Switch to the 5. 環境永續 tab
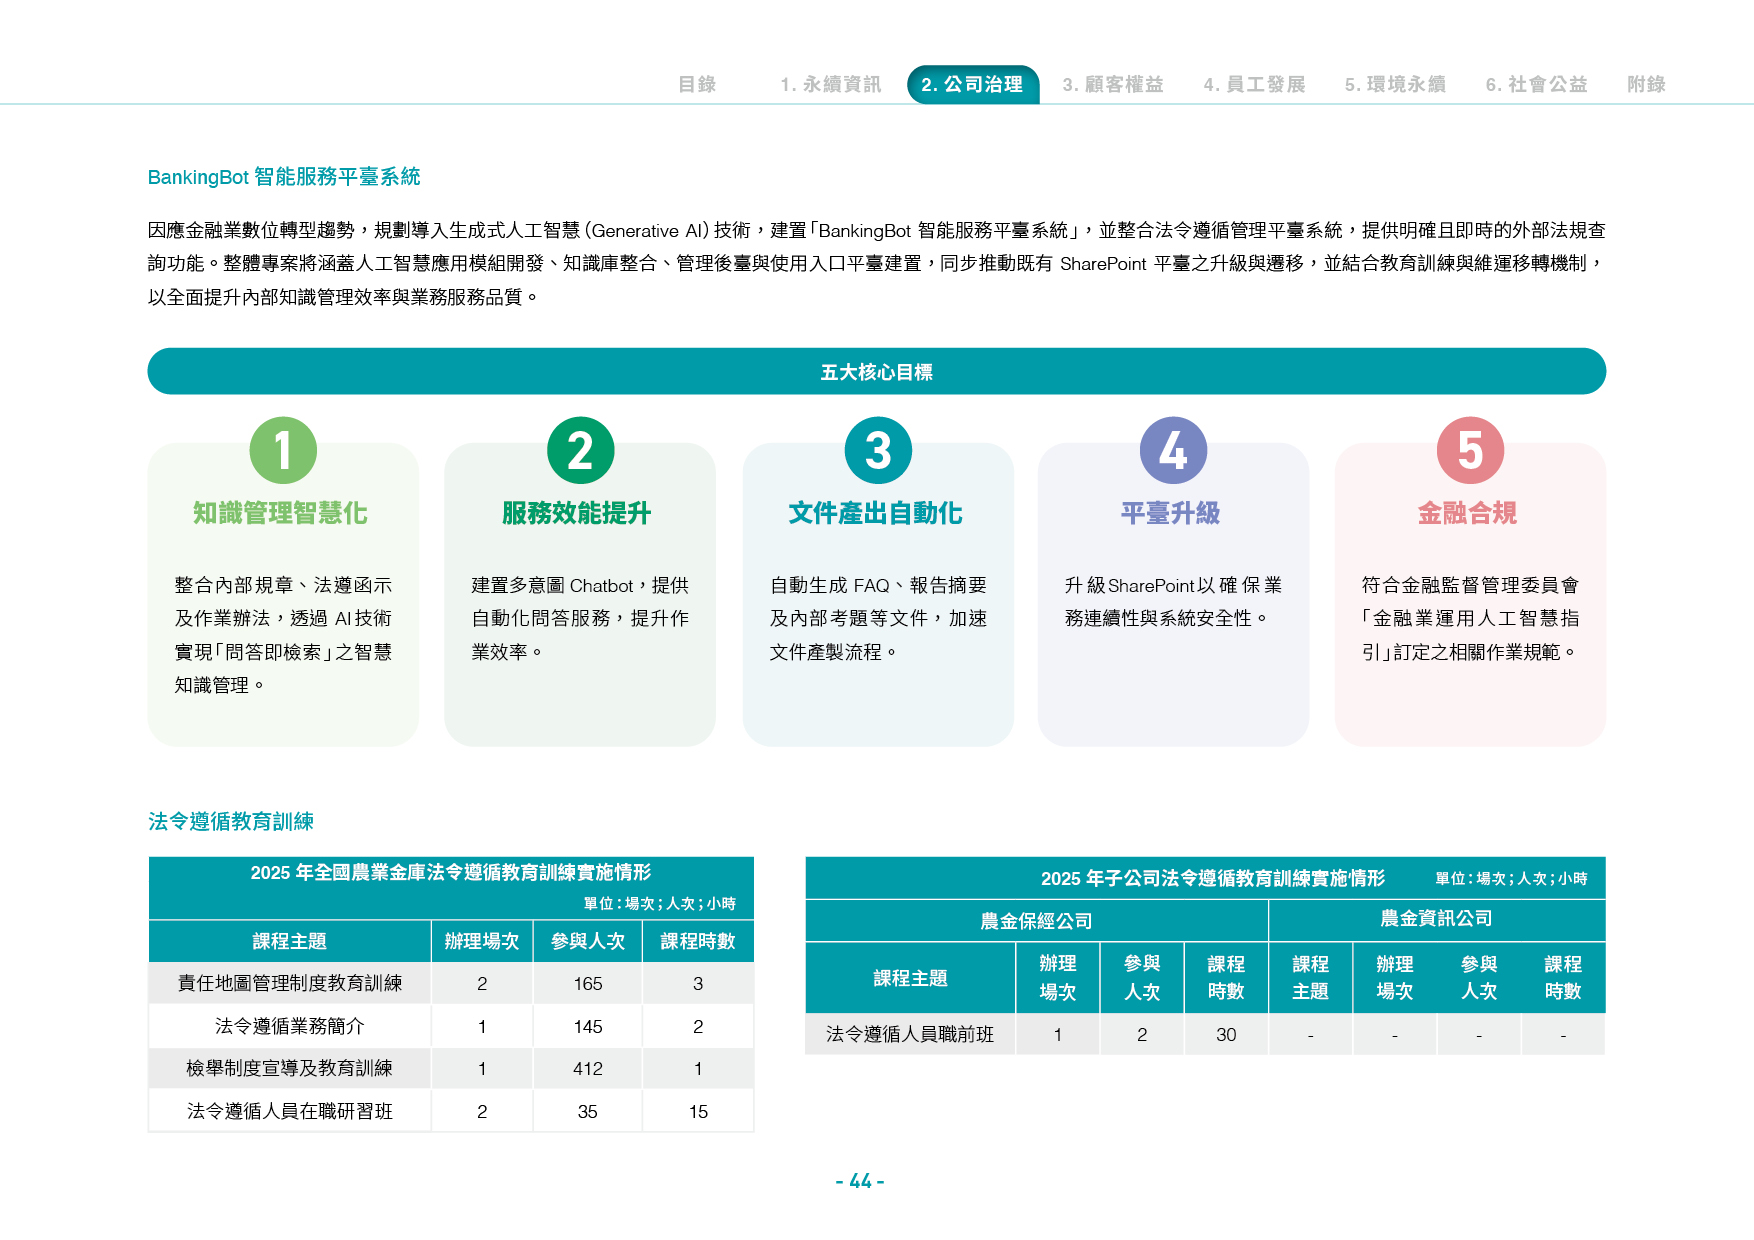1754x1240 pixels. coord(1395,84)
